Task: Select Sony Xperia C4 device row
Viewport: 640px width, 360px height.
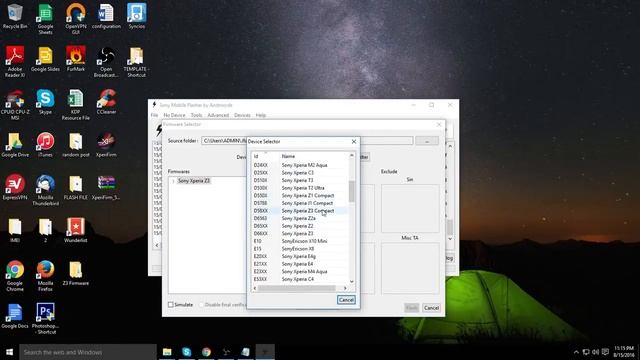Action: 300,279
